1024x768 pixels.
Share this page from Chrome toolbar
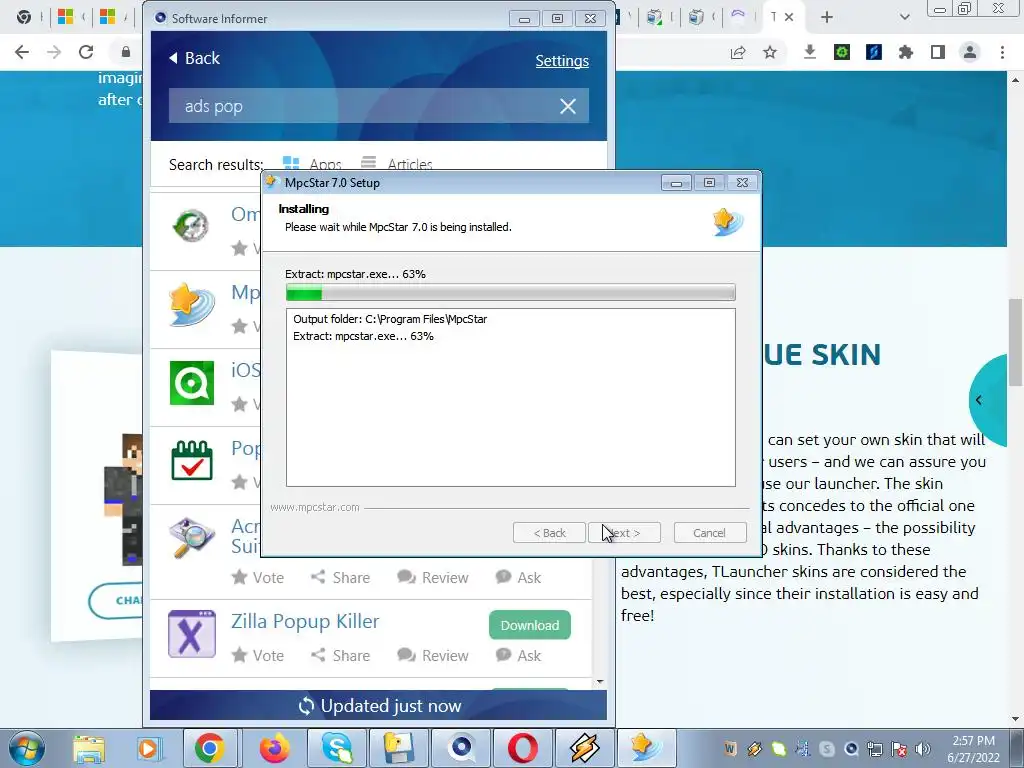(x=738, y=52)
